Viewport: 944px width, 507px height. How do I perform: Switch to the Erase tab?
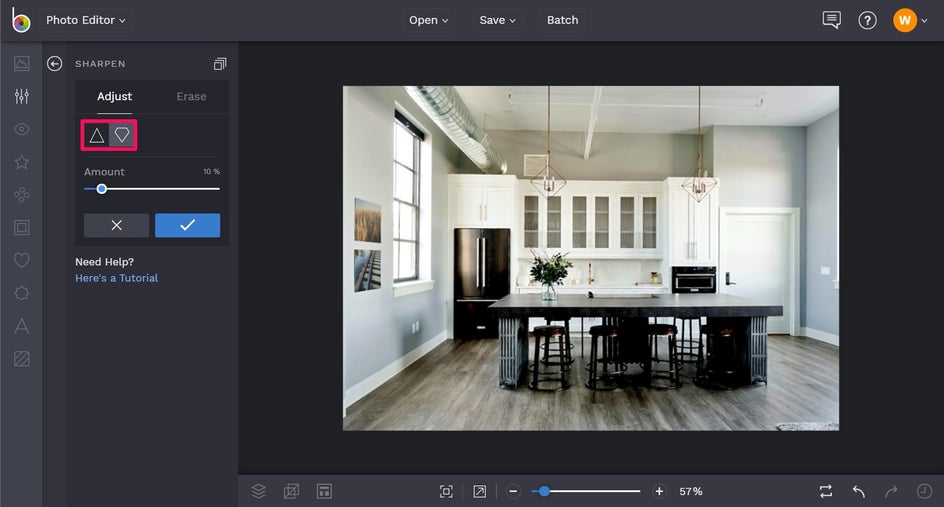point(191,97)
